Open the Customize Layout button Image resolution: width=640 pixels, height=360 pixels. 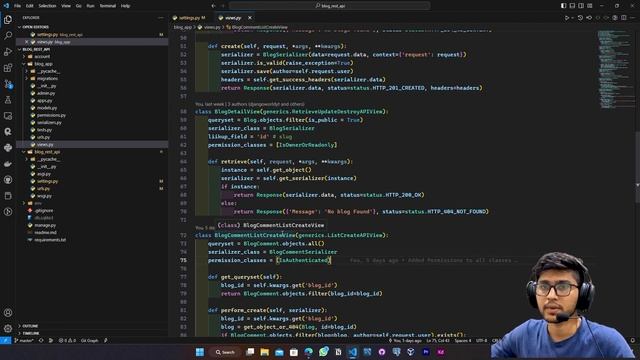pos(590,6)
